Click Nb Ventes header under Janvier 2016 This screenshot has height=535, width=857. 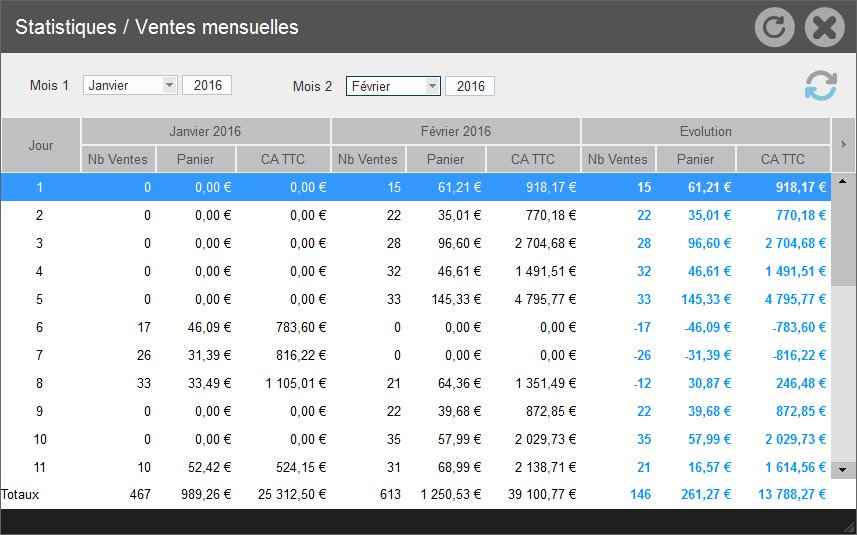tap(118, 159)
